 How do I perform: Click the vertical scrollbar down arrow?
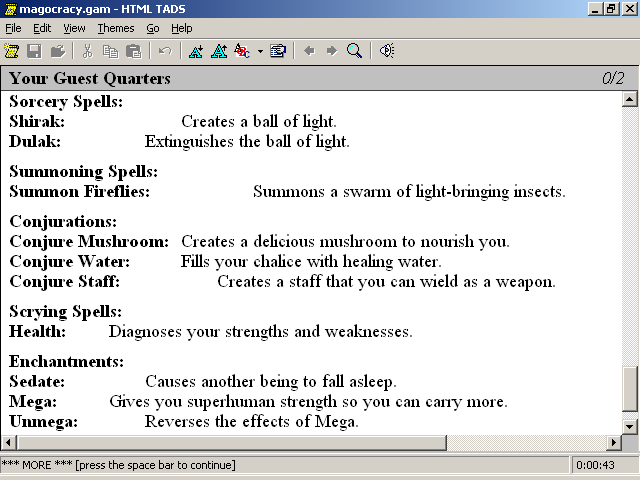click(x=630, y=426)
